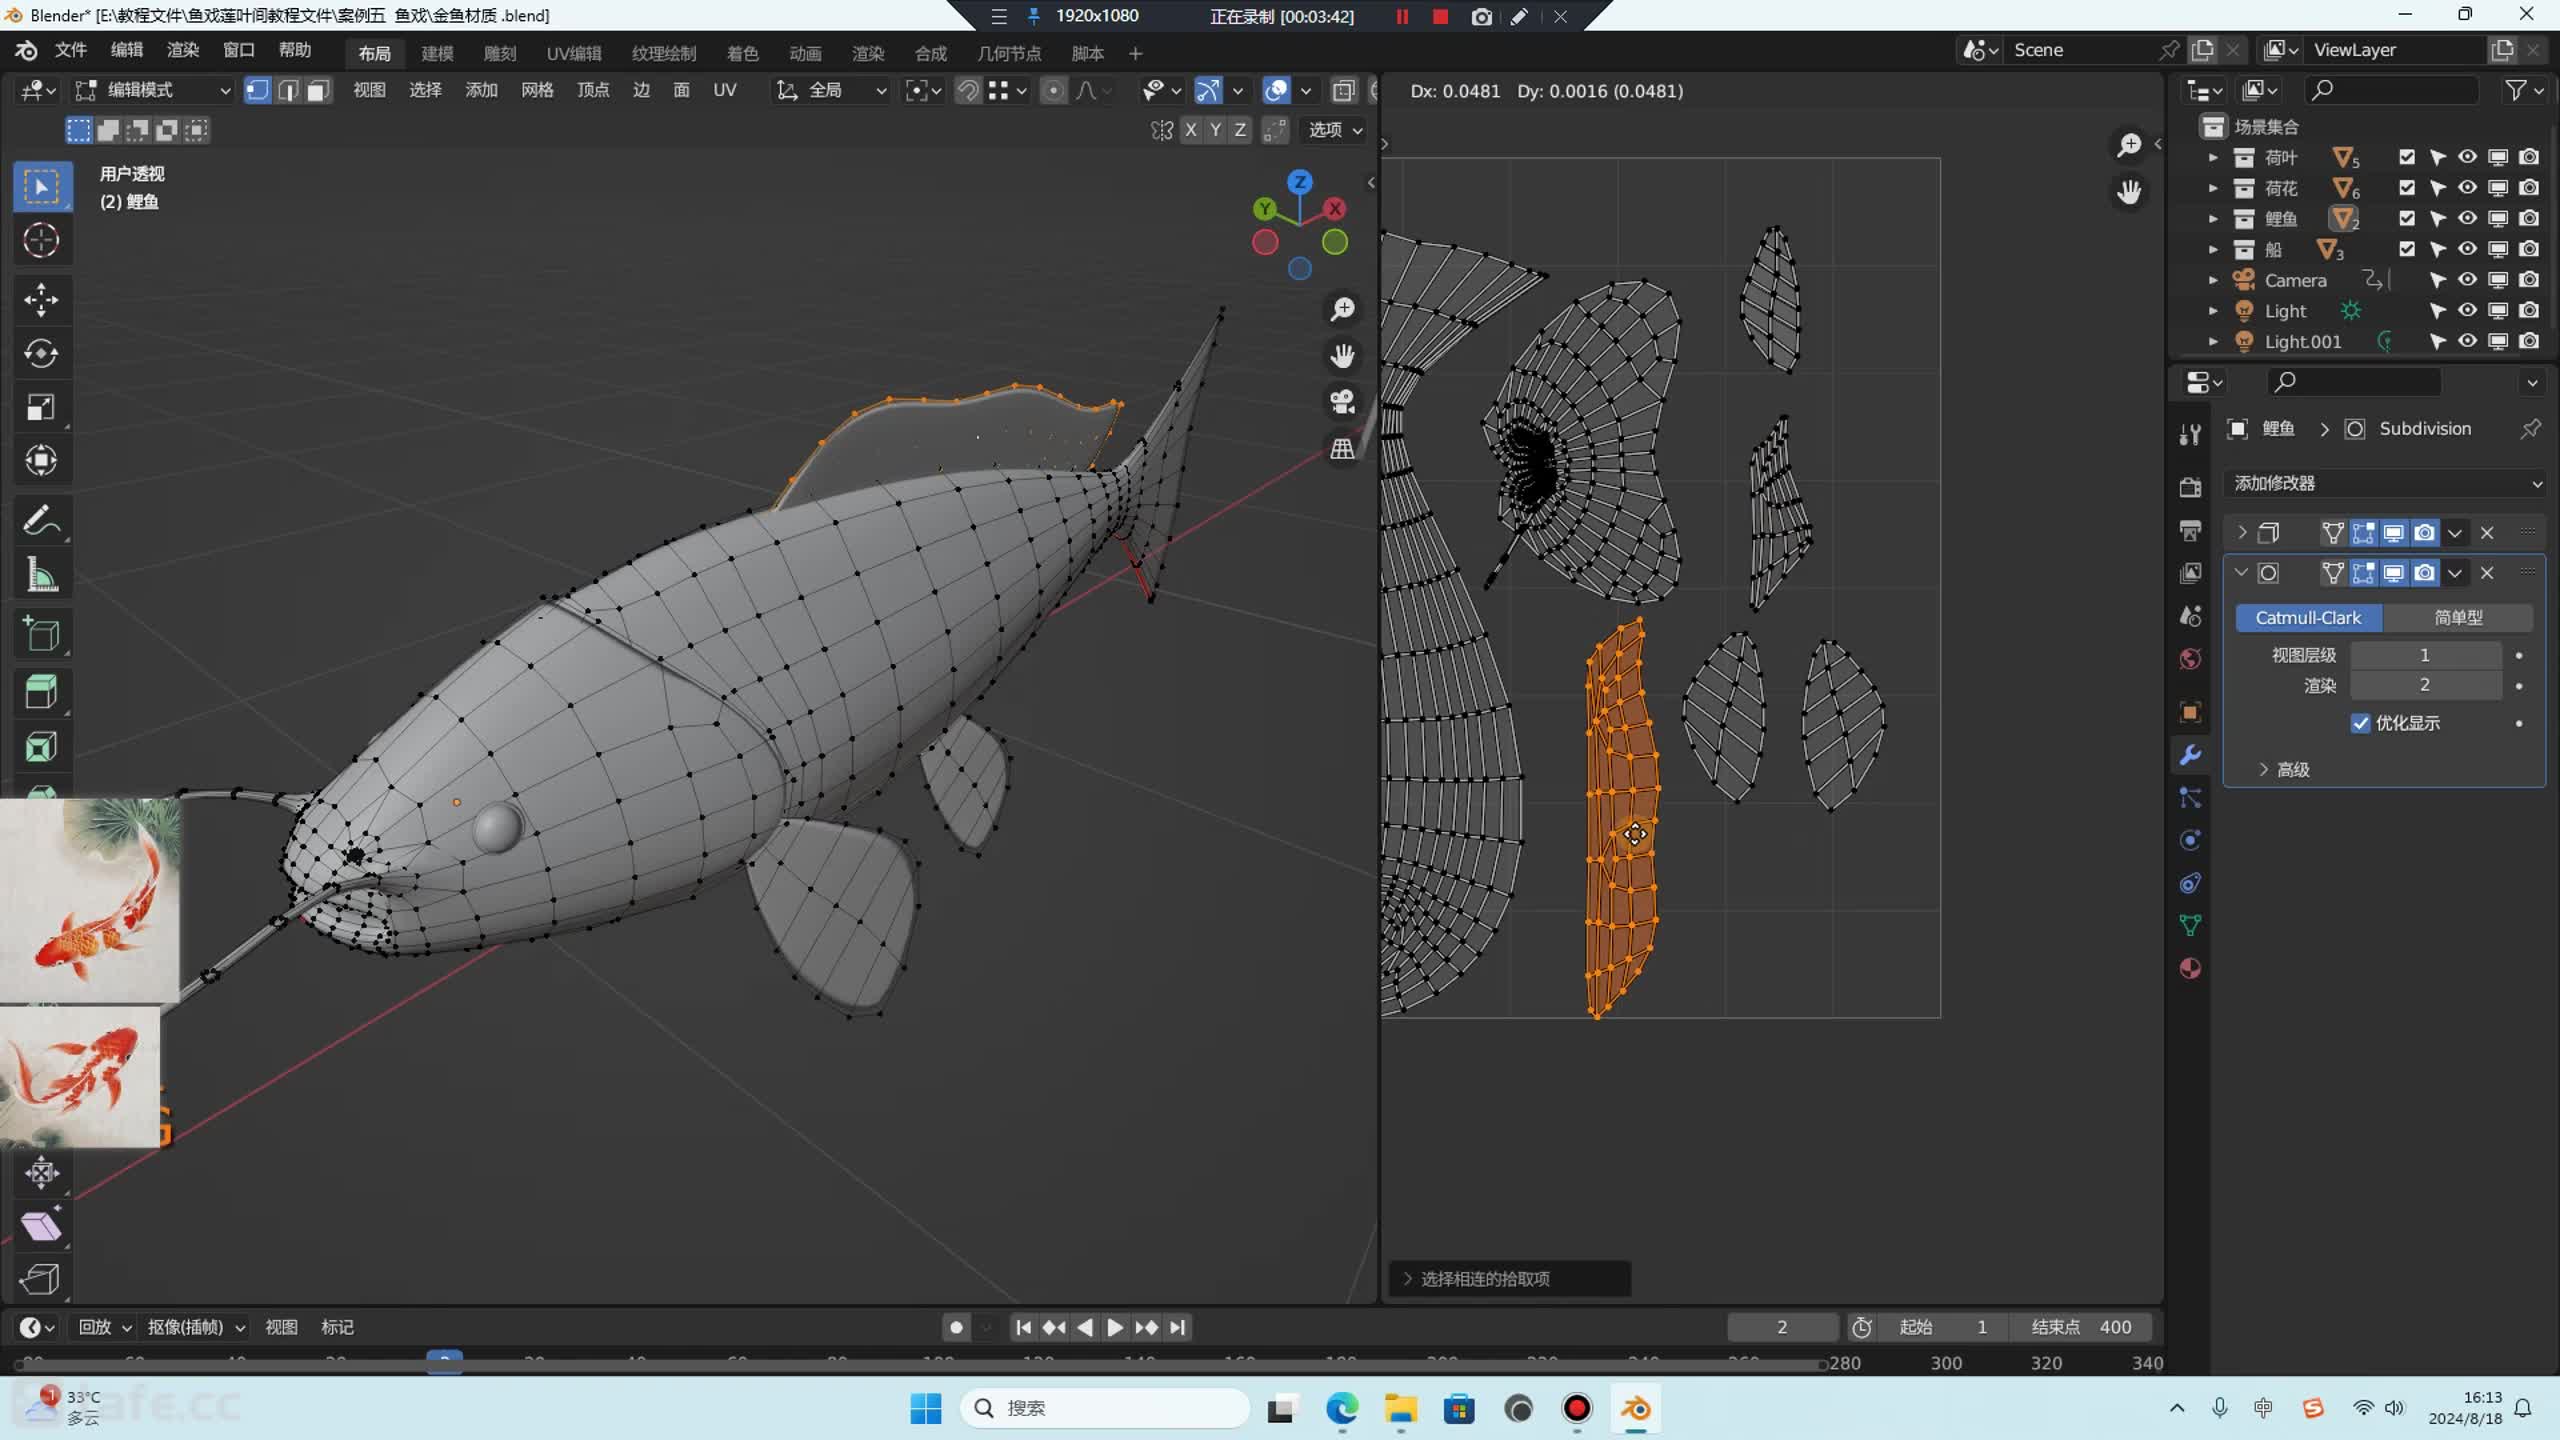Activate the Scale tool
Viewport: 2560px width, 1440px height.
pos(41,407)
